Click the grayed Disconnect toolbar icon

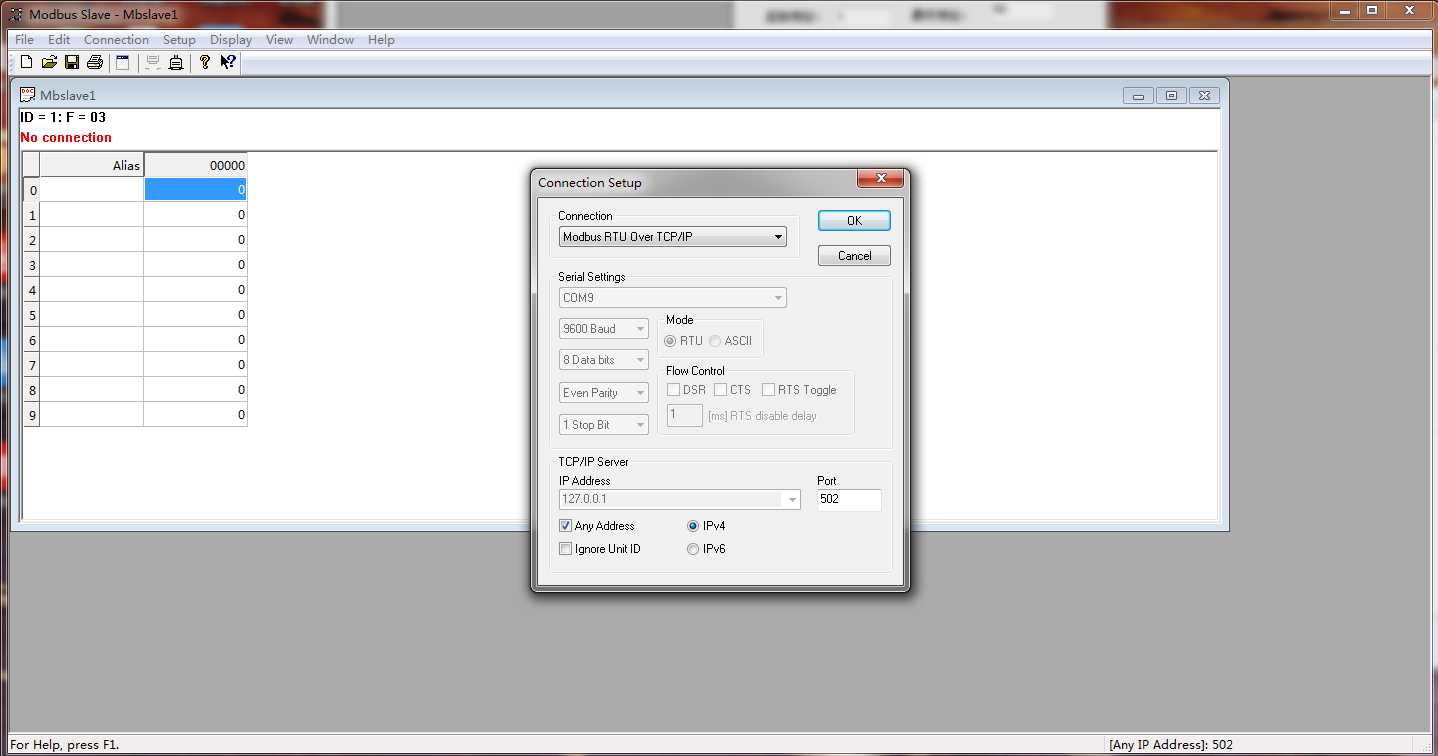[x=153, y=62]
